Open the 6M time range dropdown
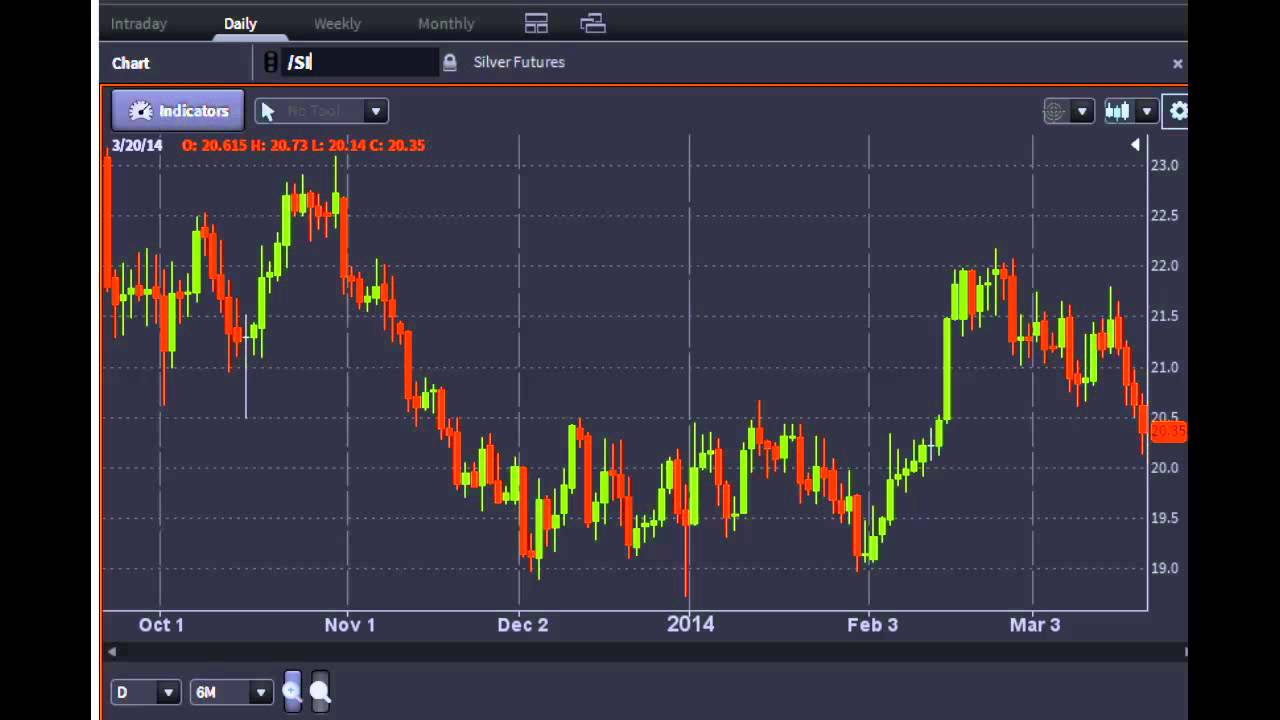1280x720 pixels. [x=232, y=692]
